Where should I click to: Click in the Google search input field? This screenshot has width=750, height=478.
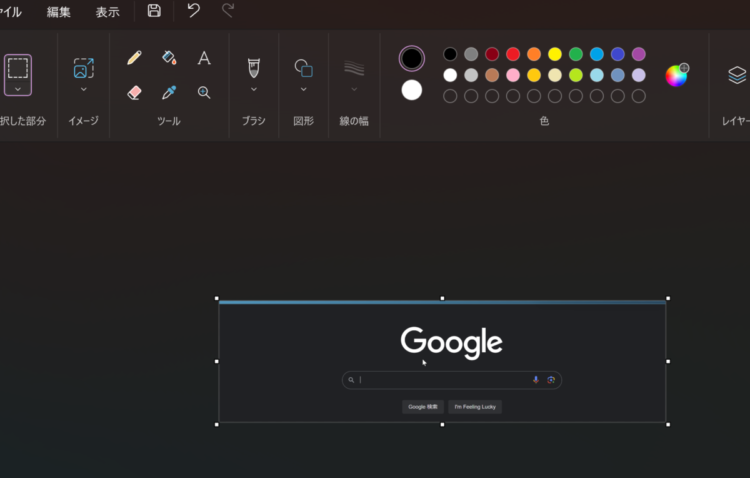[x=452, y=380]
